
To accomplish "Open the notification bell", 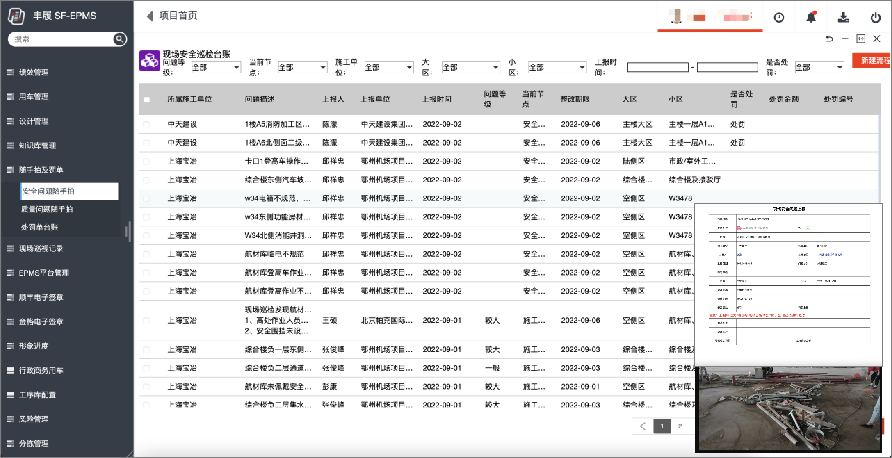I will [x=811, y=17].
